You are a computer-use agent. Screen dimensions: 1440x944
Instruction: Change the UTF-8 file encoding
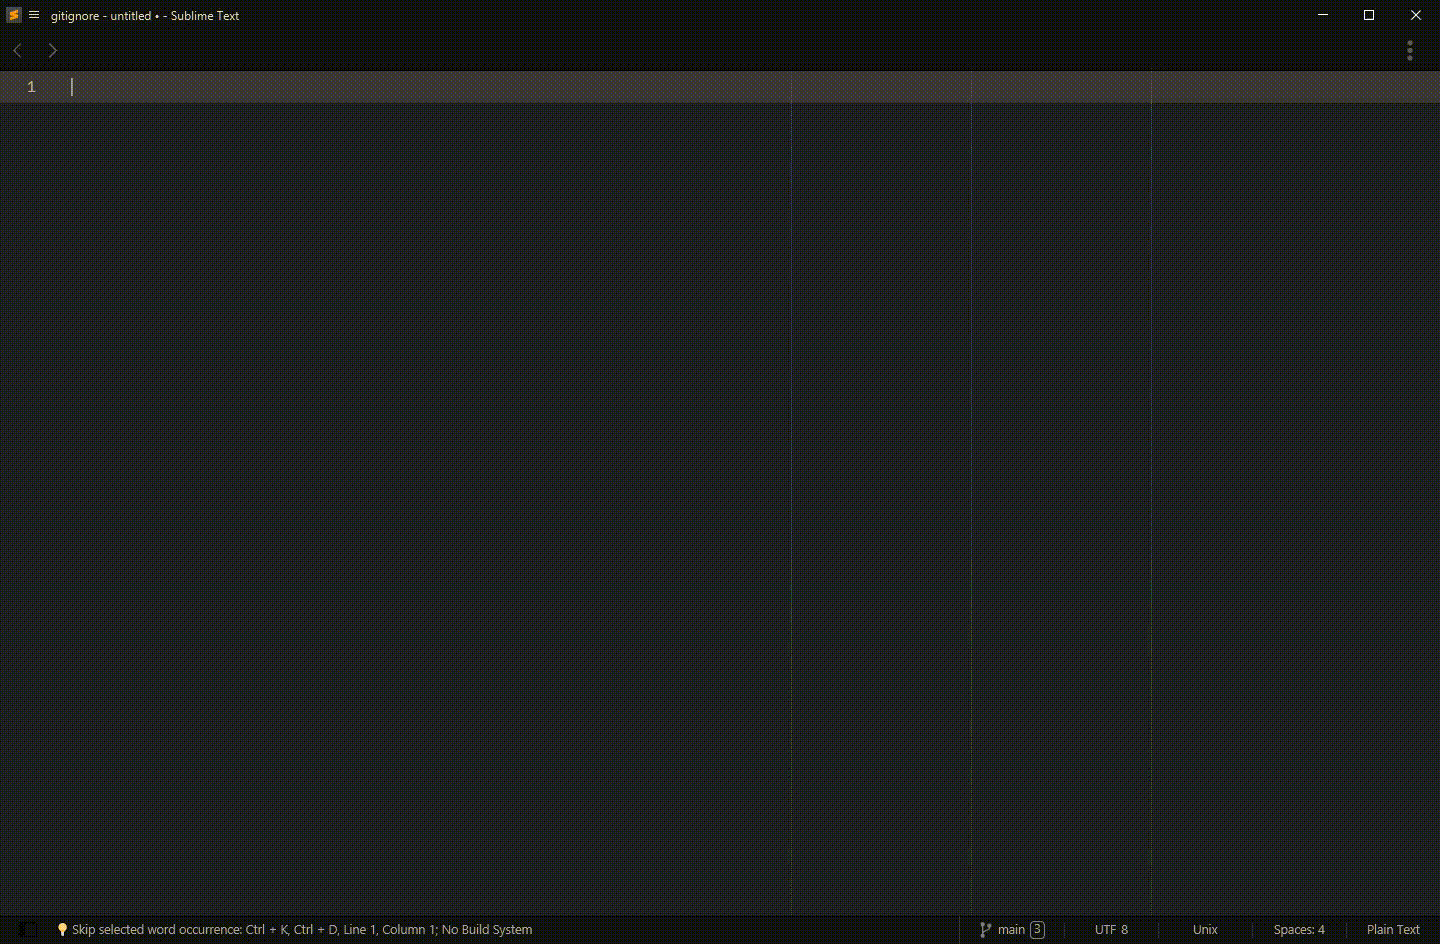[x=1111, y=929]
